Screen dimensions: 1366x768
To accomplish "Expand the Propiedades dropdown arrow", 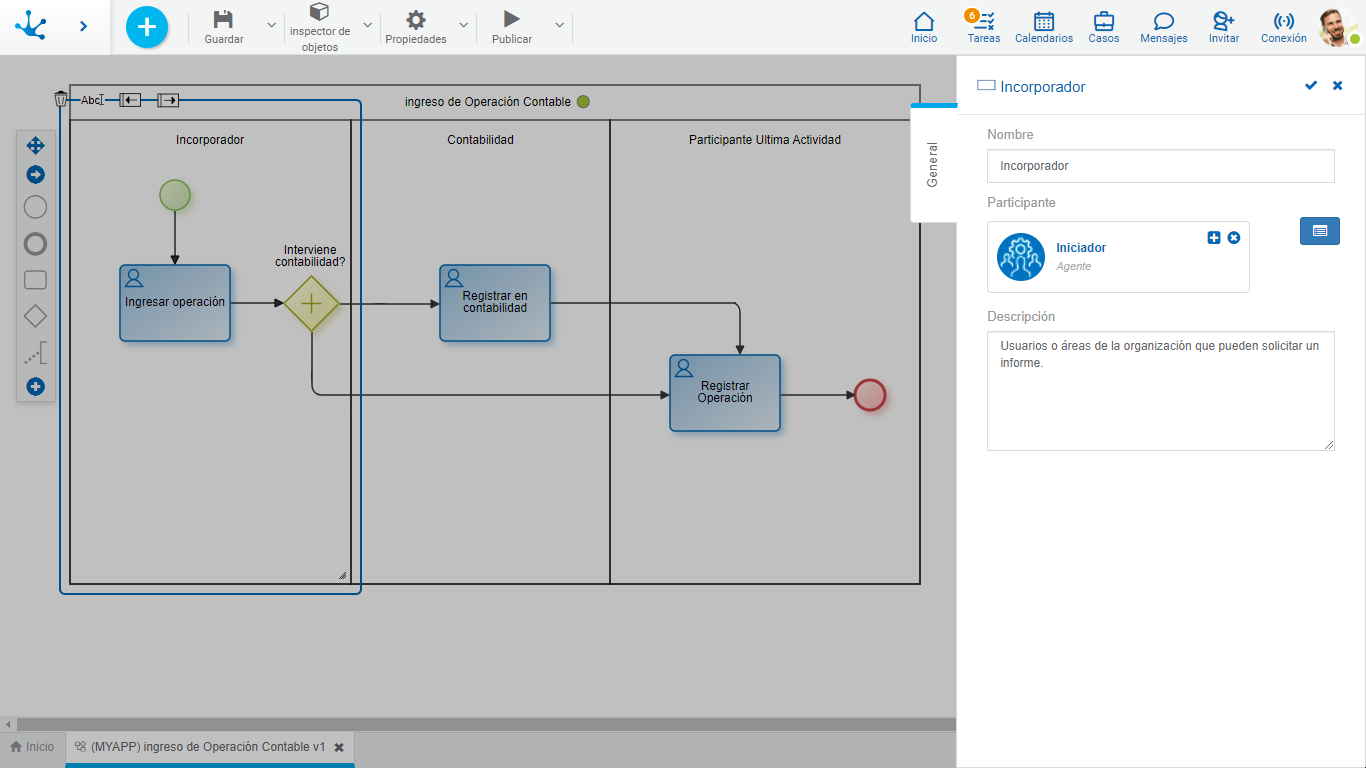I will point(463,25).
